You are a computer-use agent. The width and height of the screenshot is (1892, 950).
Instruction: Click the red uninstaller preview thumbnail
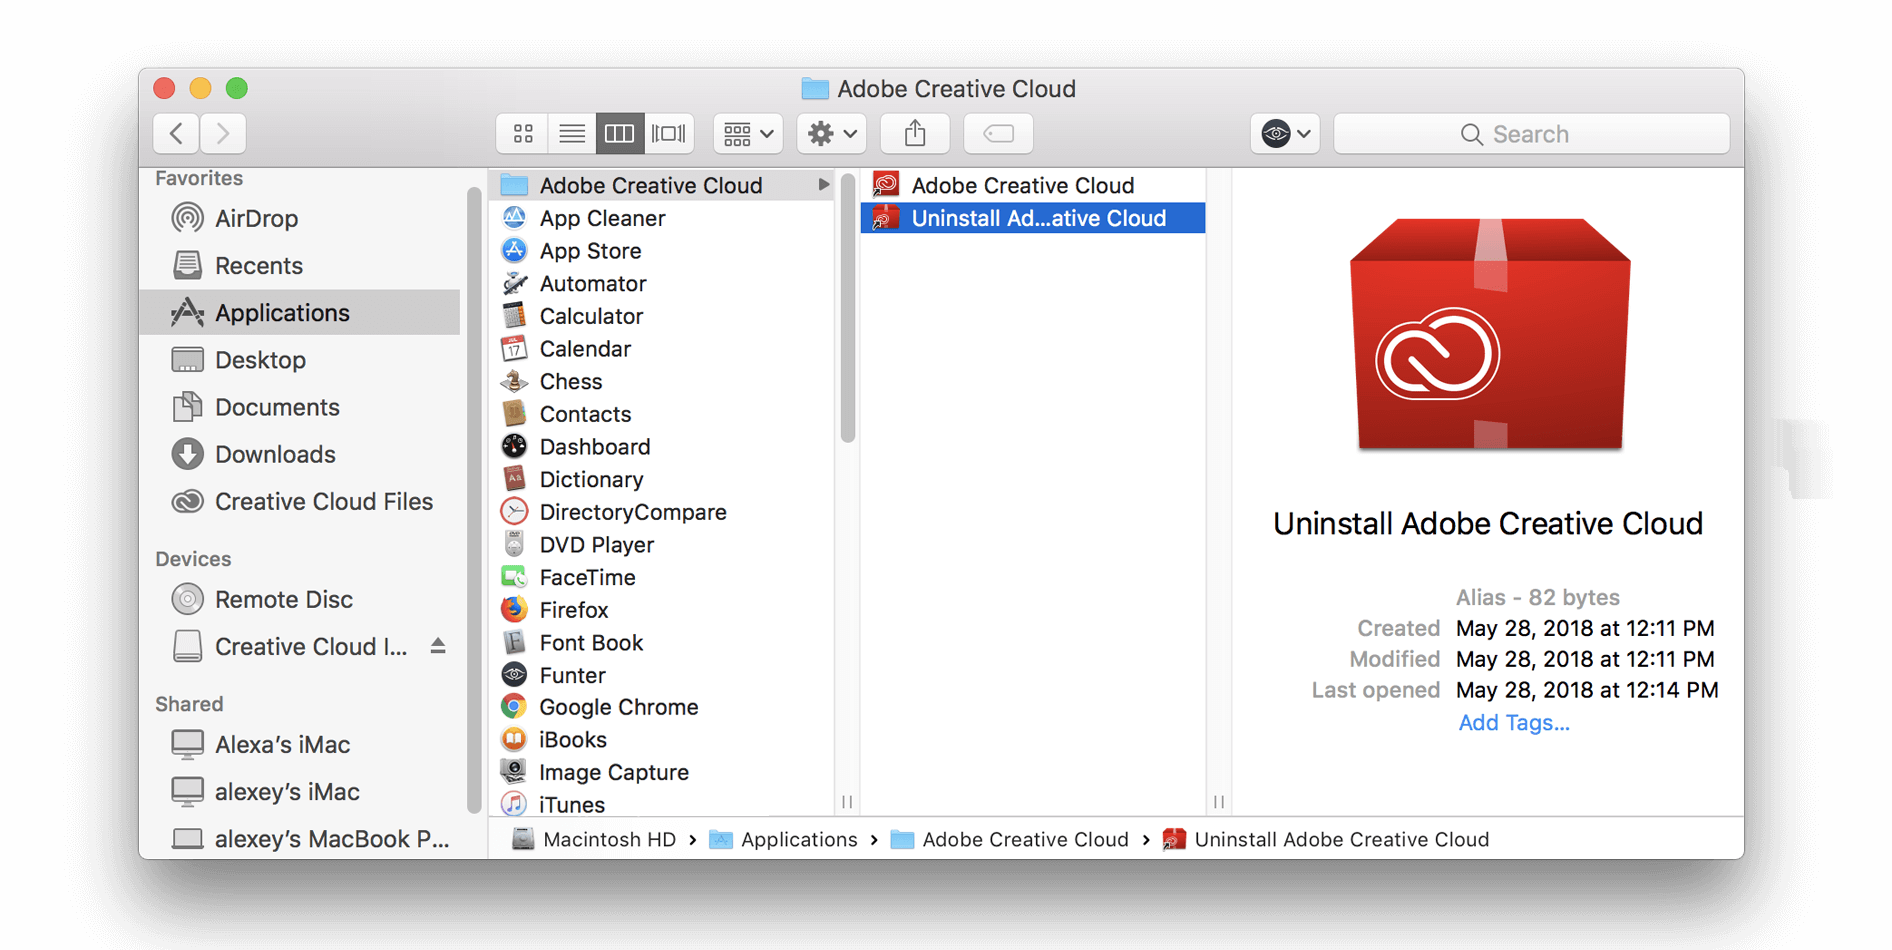(x=1490, y=335)
